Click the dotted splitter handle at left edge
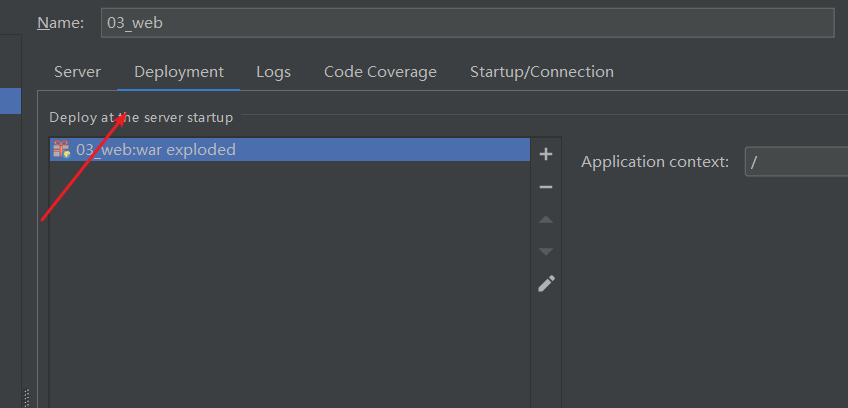This screenshot has width=848, height=408. 27,397
